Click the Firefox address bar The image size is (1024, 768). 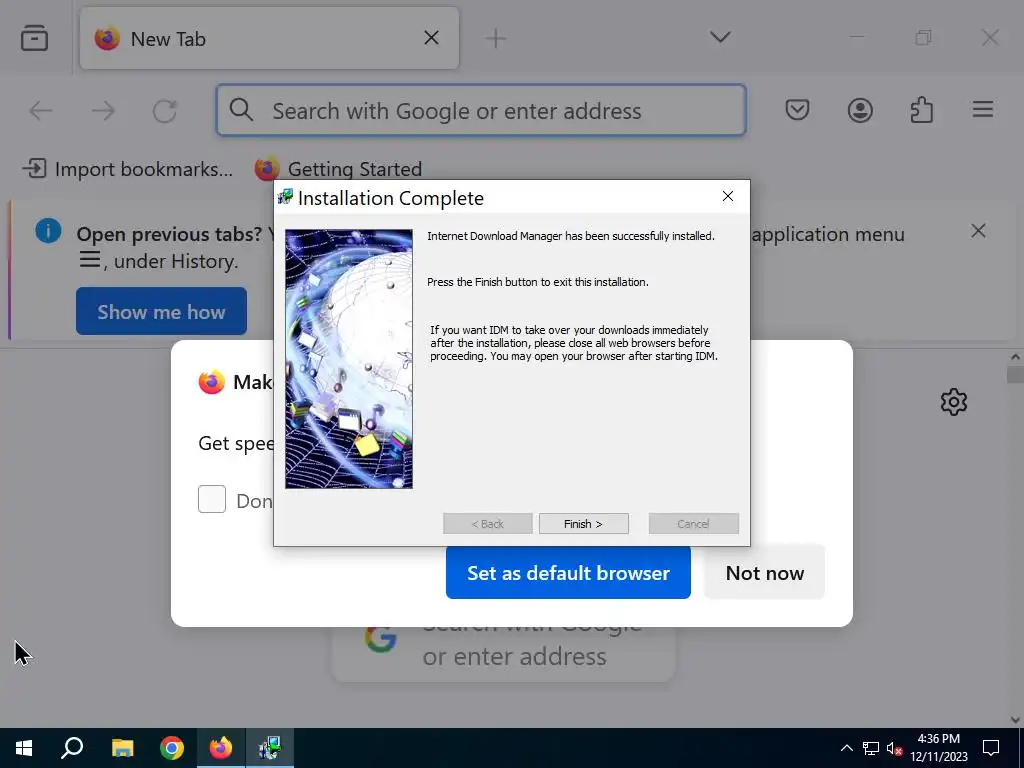481,110
